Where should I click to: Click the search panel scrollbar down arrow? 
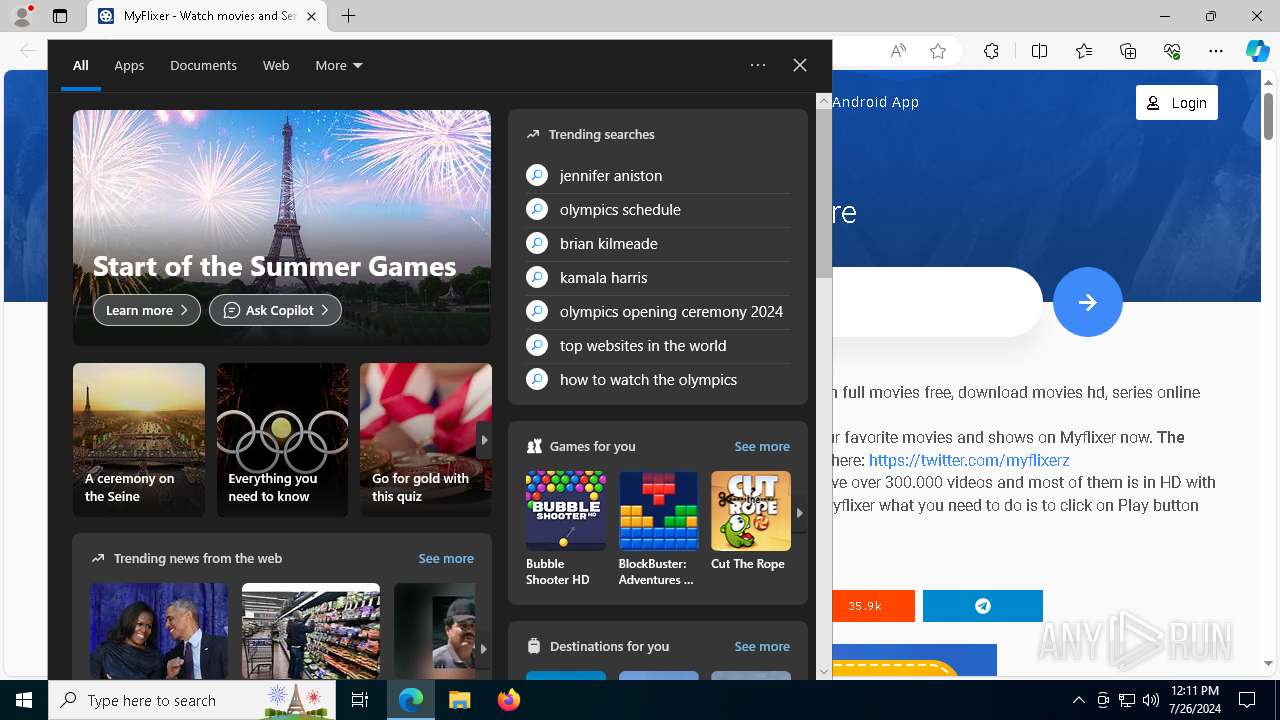[824, 672]
